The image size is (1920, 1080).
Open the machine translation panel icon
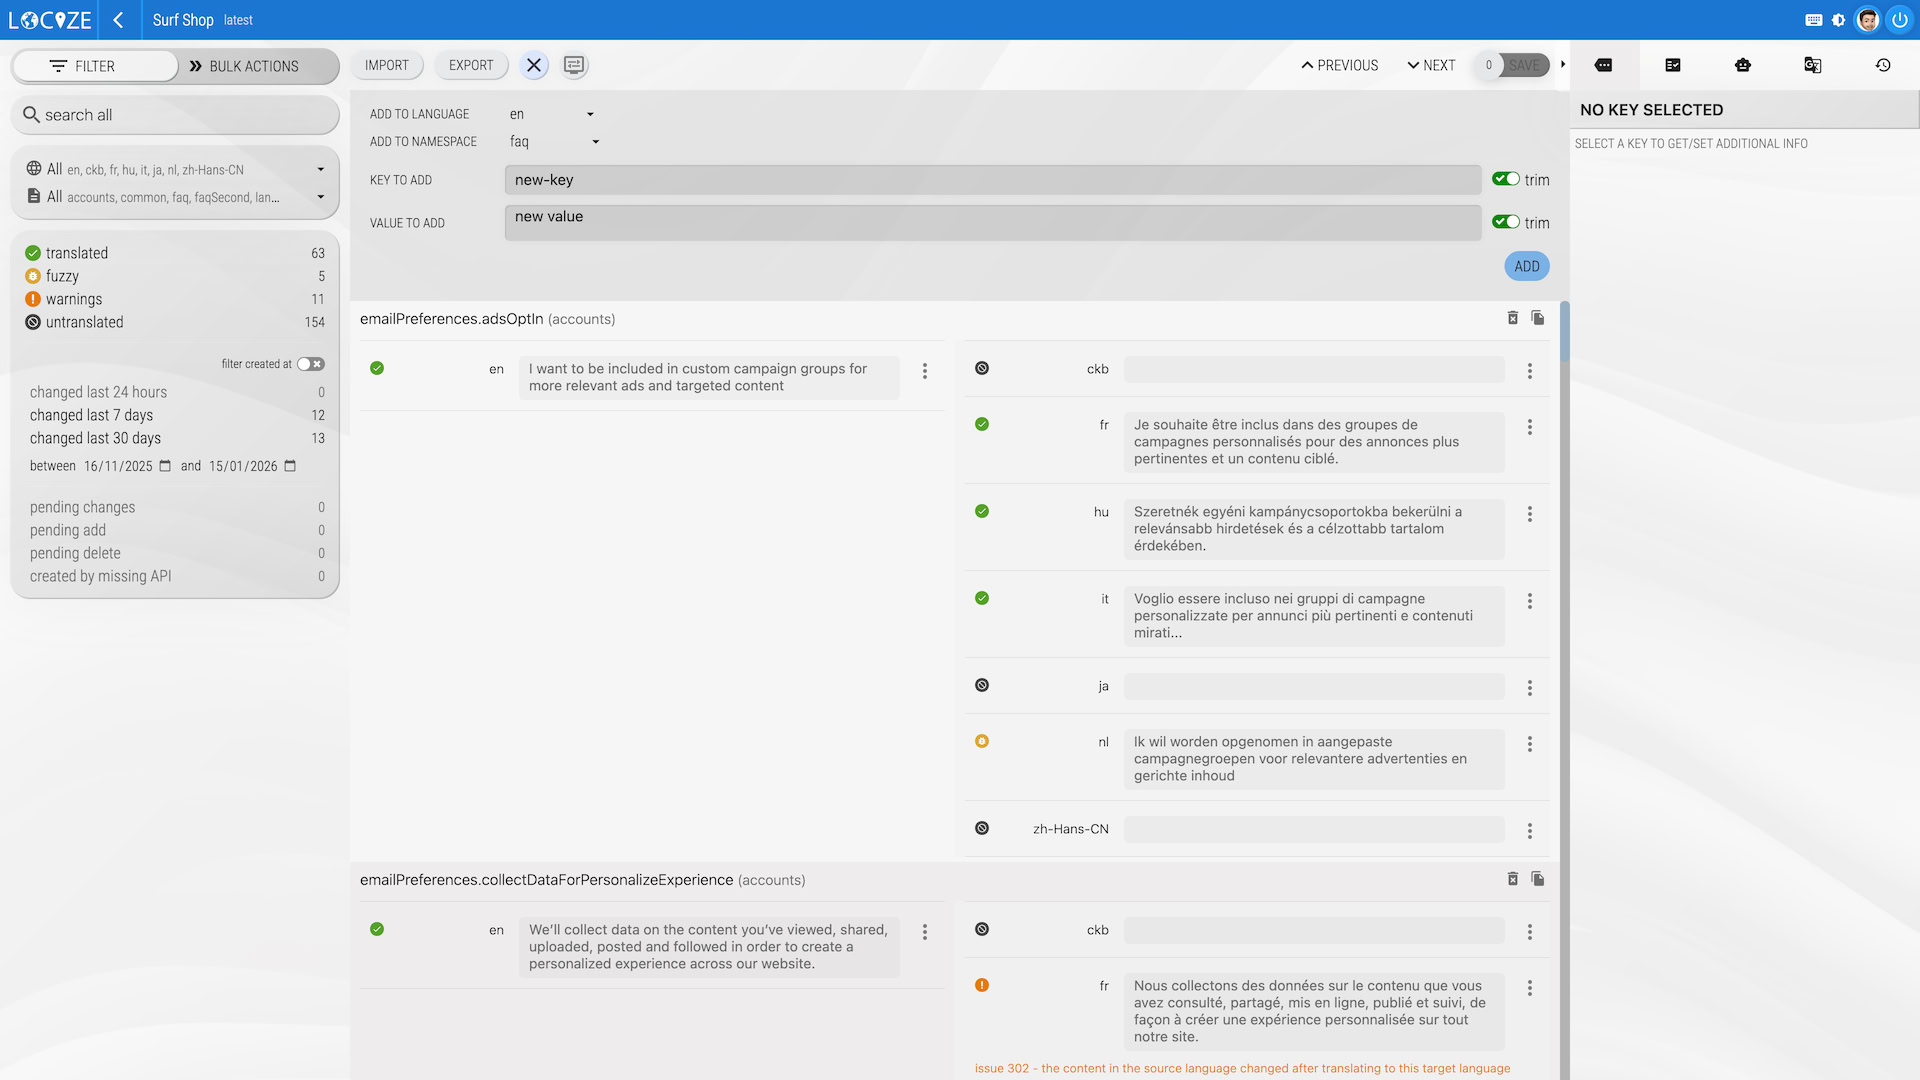tap(1812, 65)
